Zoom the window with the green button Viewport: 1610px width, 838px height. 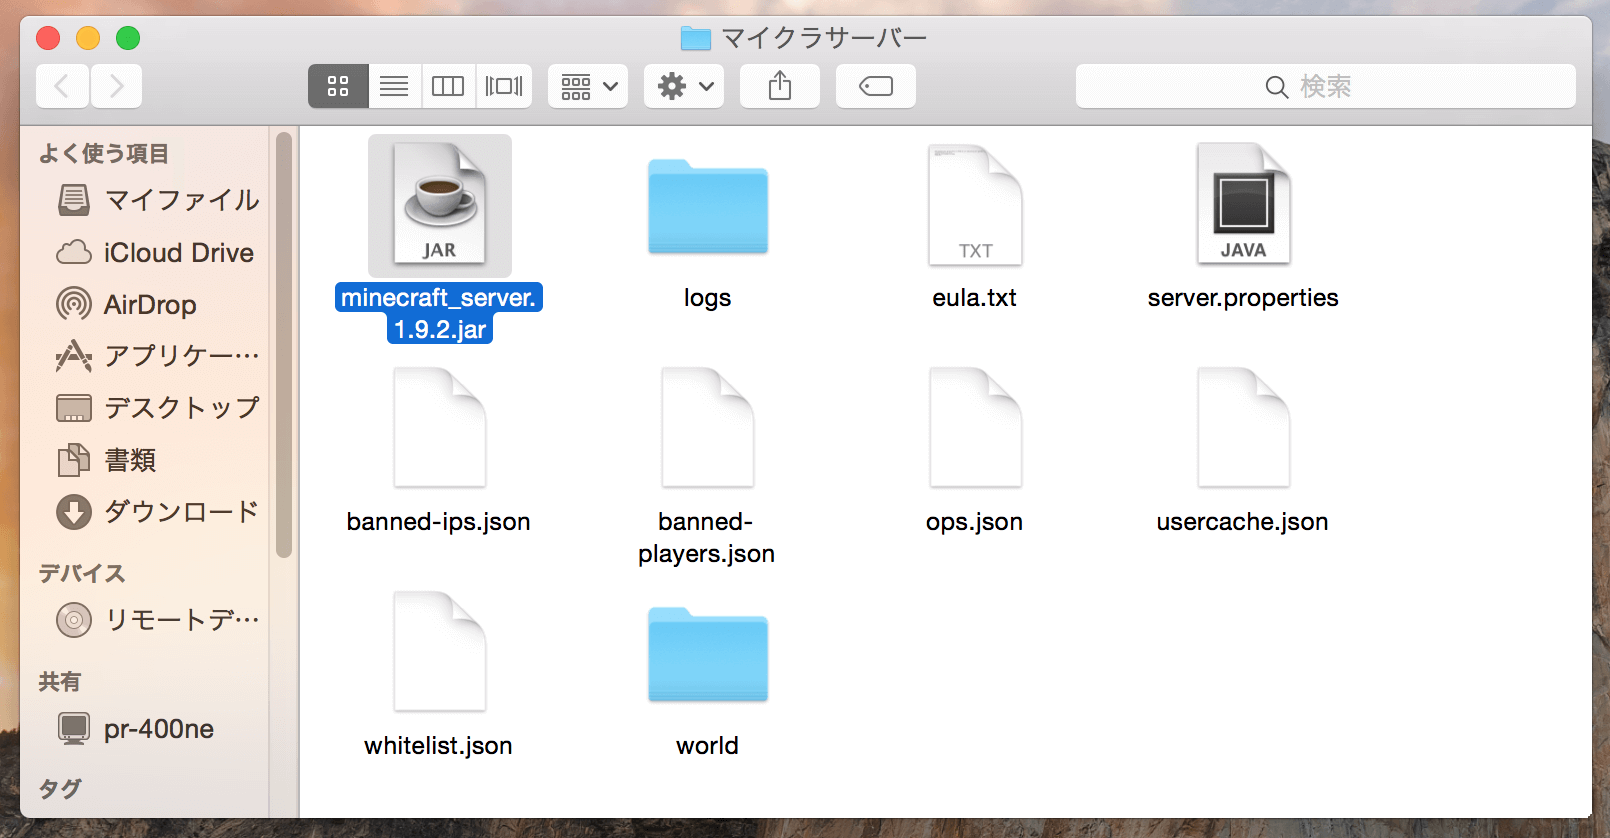tap(128, 38)
